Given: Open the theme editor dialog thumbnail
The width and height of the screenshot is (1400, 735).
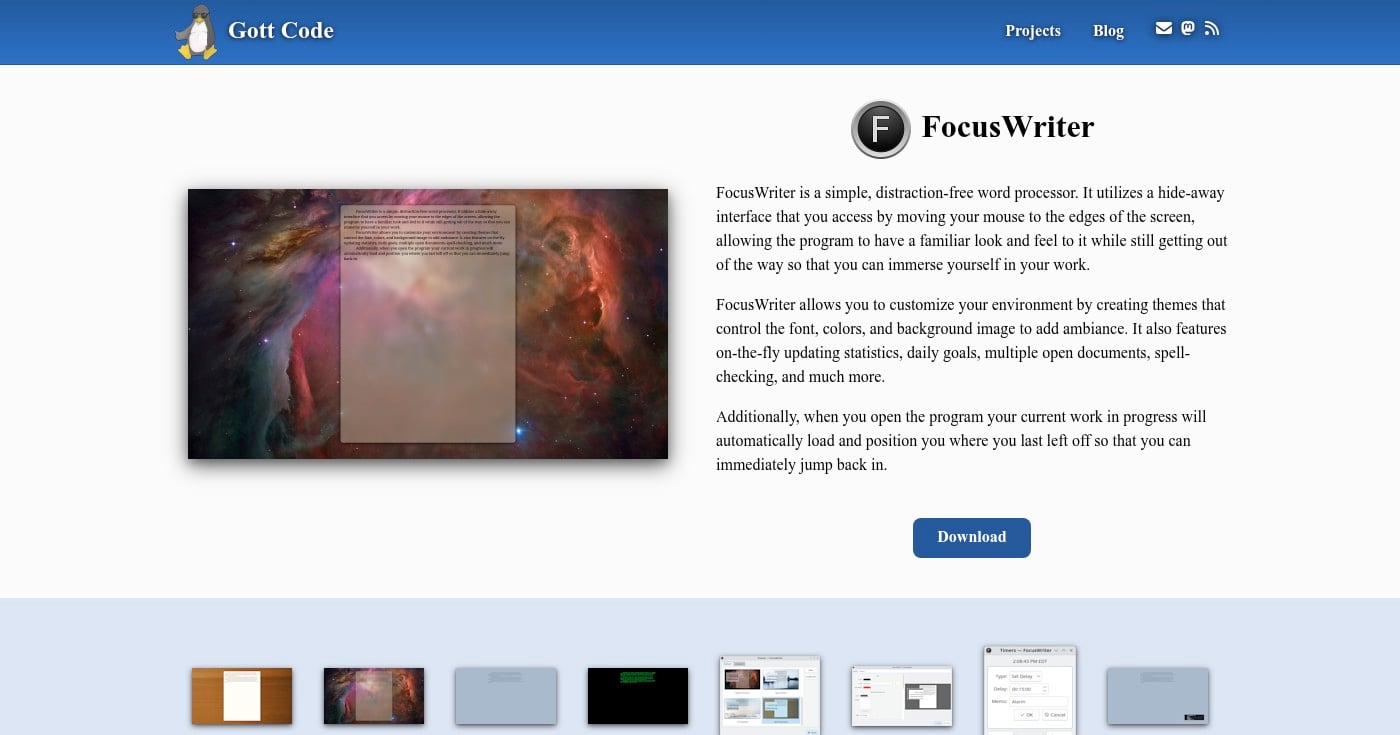Looking at the screenshot, I should [x=902, y=696].
